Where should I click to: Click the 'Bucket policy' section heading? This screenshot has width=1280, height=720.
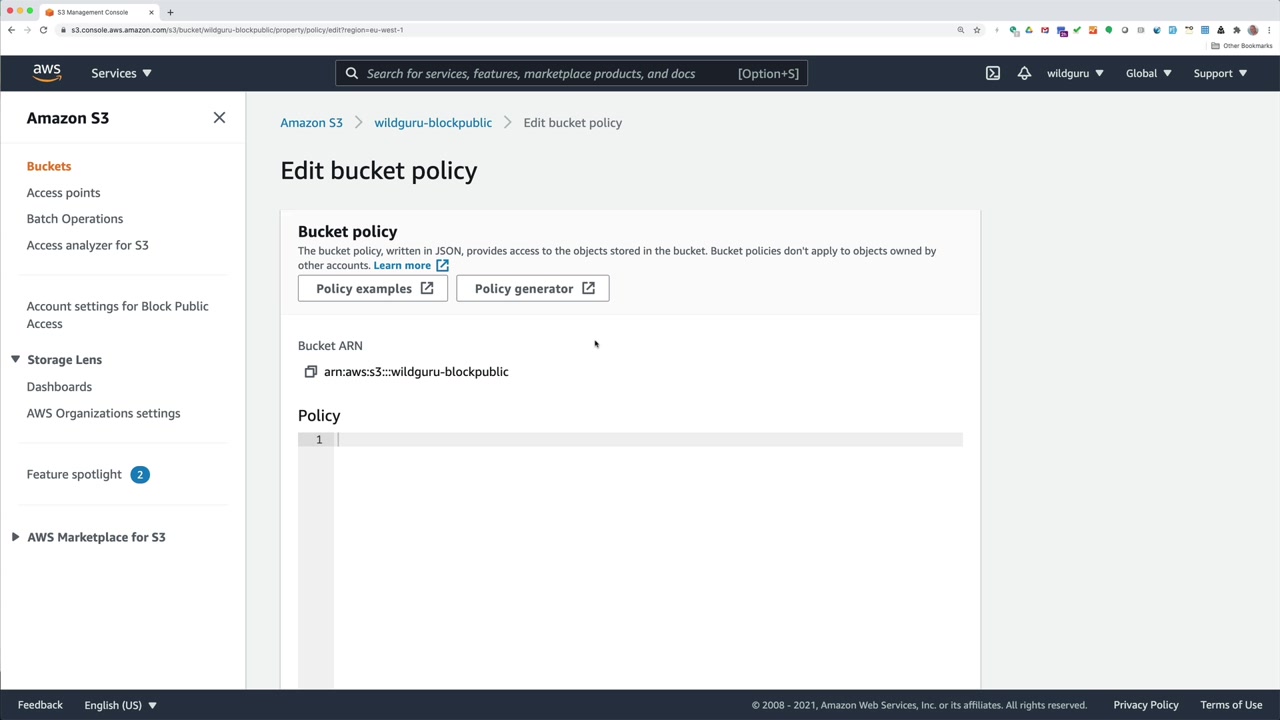347,232
